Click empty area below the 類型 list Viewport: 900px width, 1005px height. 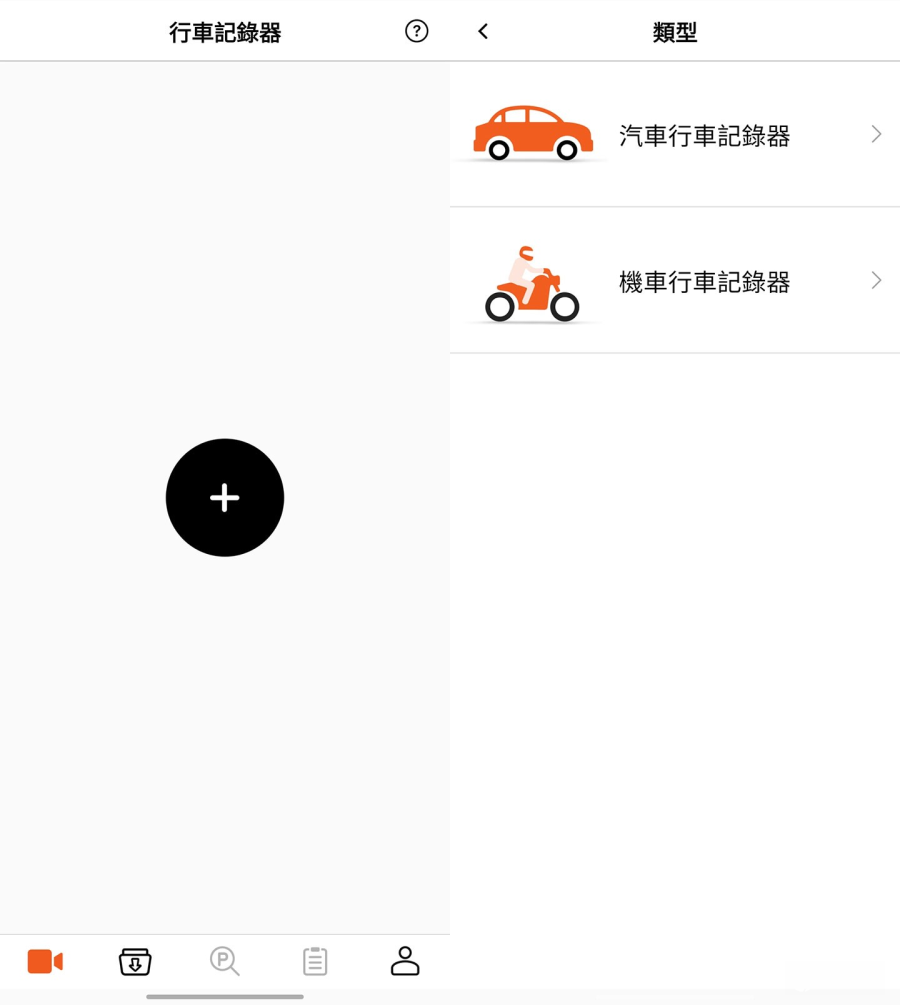pos(675,641)
